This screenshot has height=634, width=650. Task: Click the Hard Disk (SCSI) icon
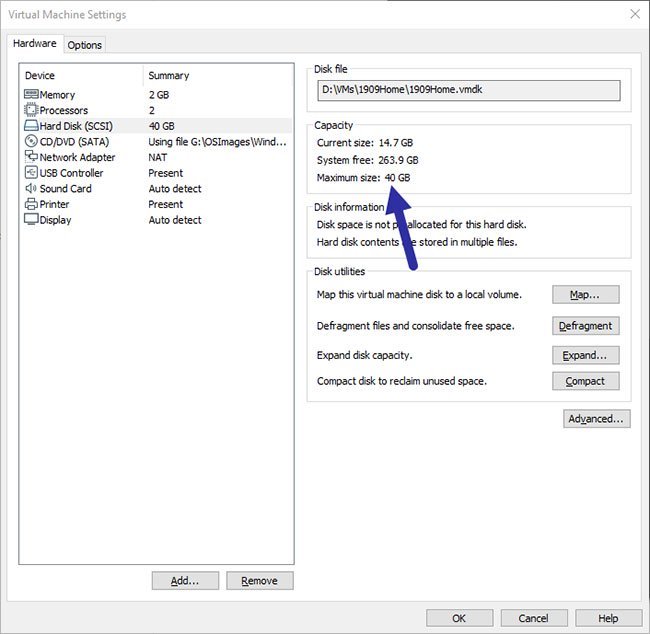pos(30,126)
